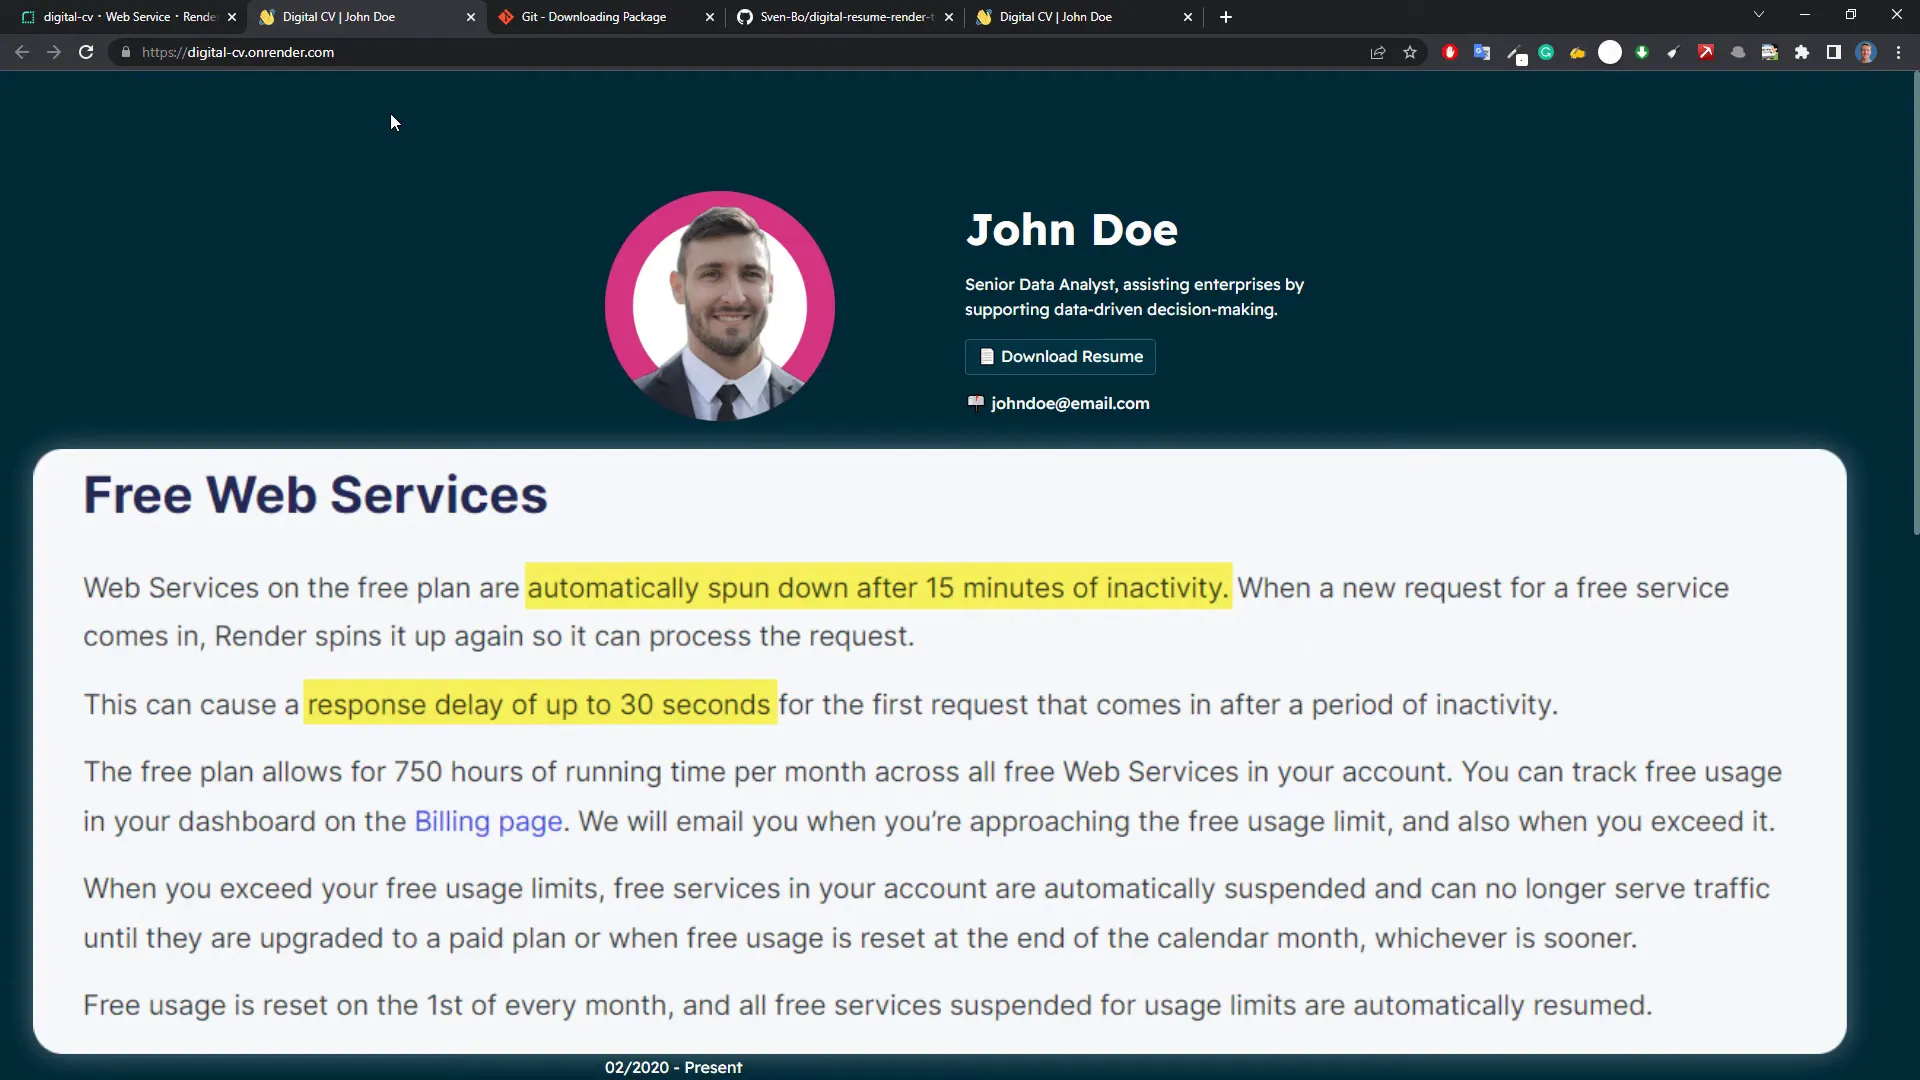
Task: Open the Grammarly extension icon
Action: point(1546,53)
